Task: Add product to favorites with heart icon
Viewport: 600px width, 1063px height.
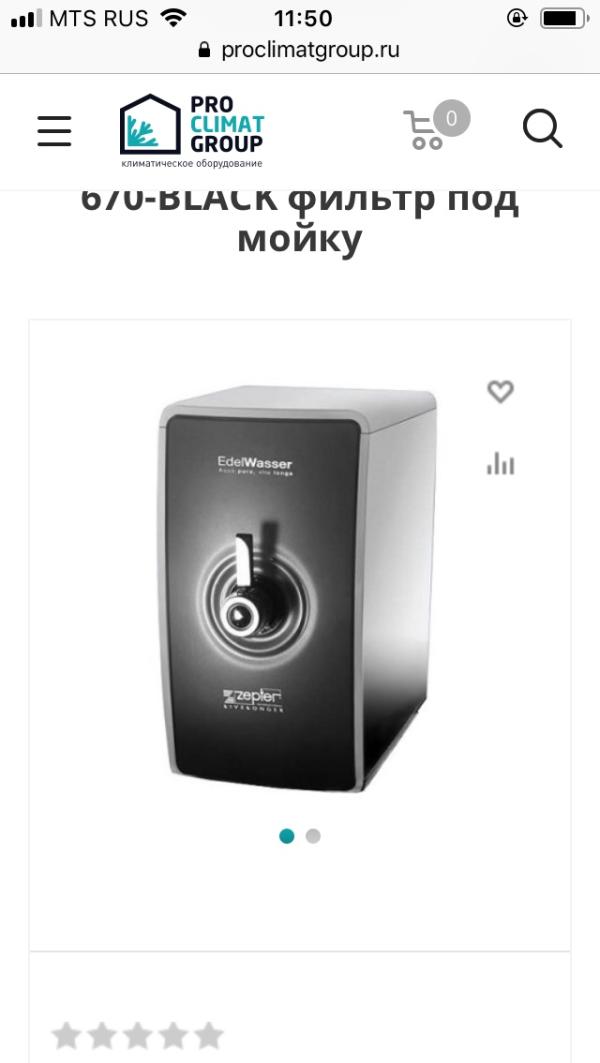Action: pyautogui.click(x=500, y=391)
